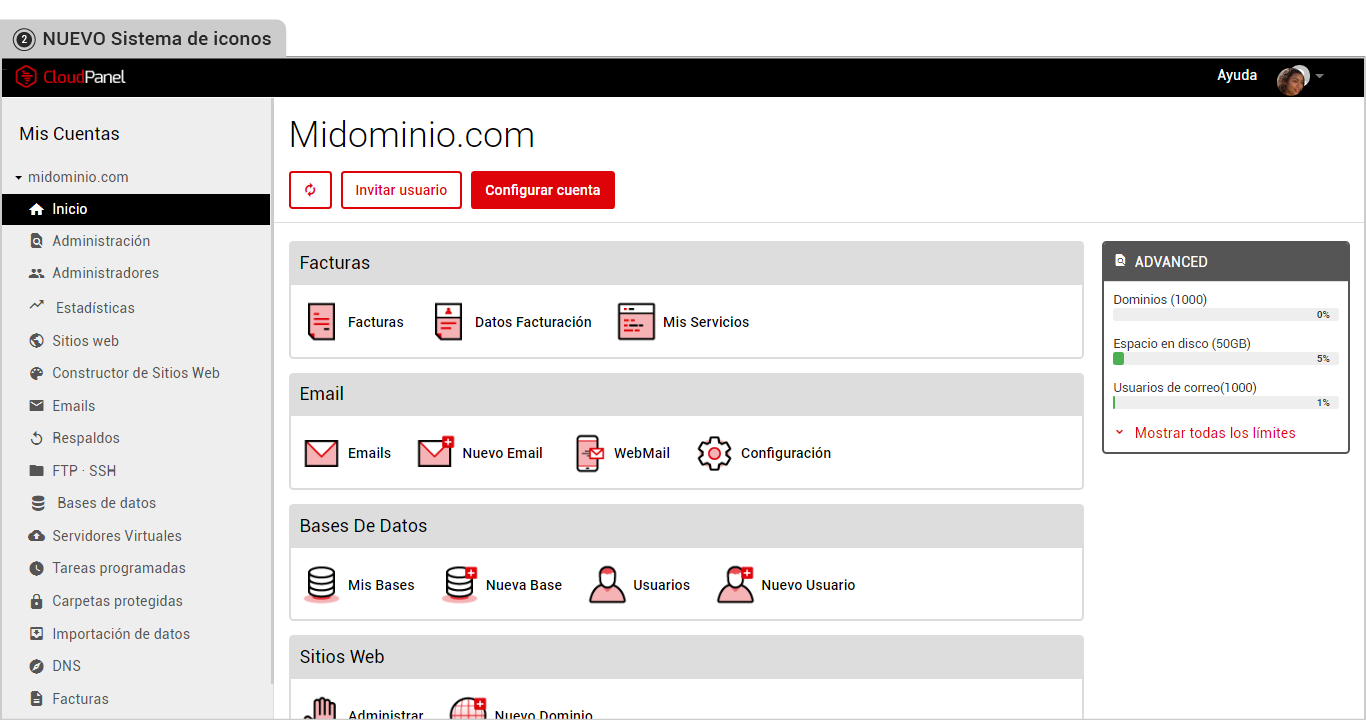Screen dimensions: 1366x720
Task: Open Administración from the sidebar menu
Action: point(100,240)
